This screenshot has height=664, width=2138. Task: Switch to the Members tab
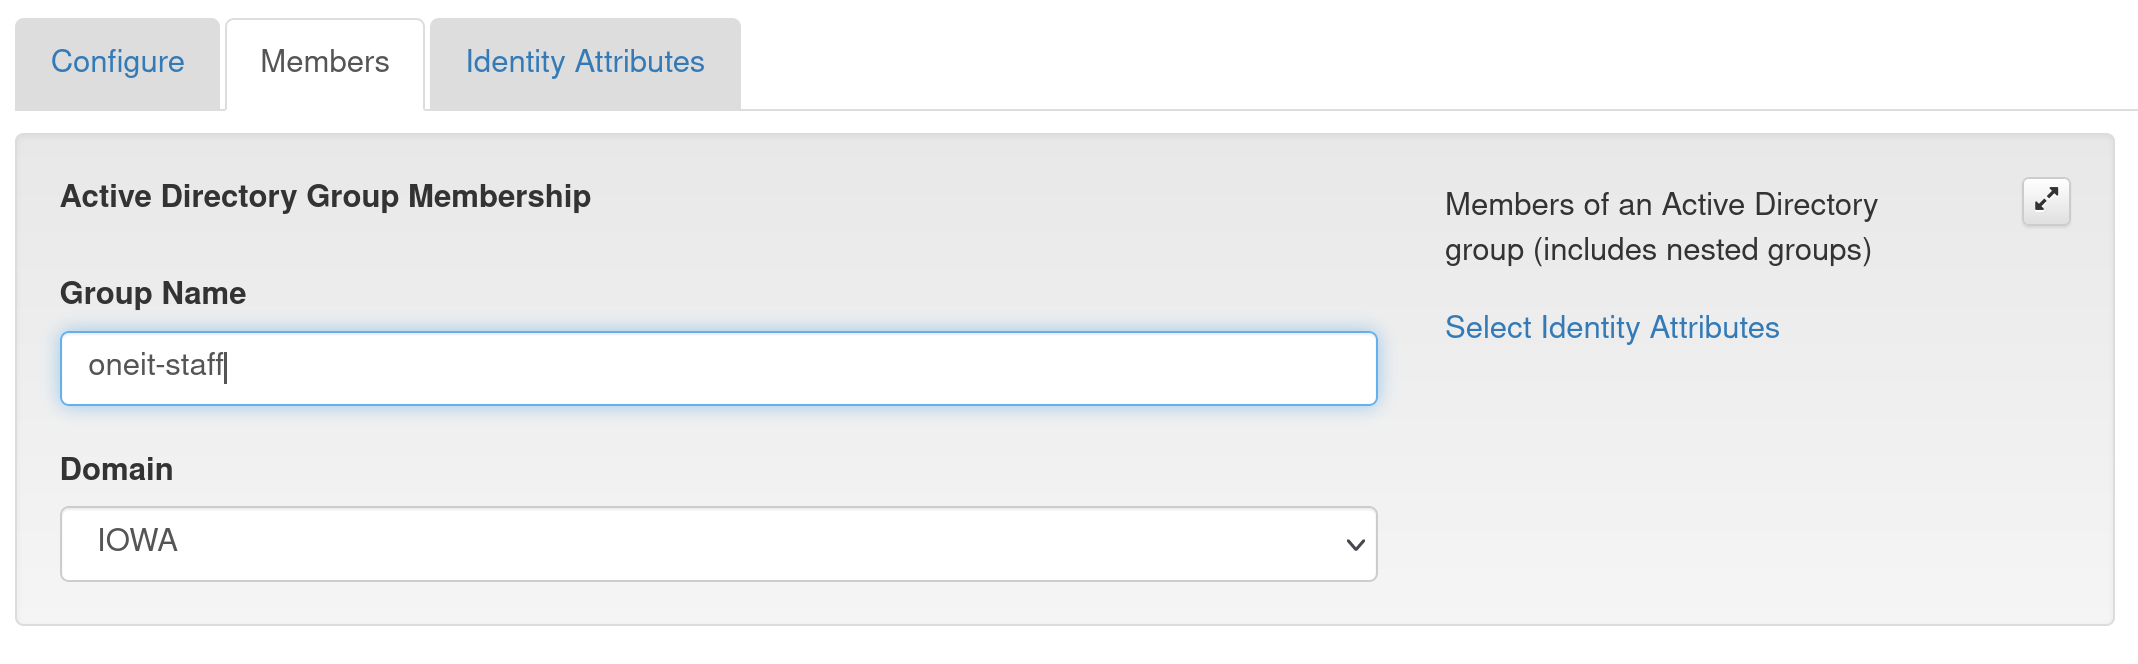[325, 62]
